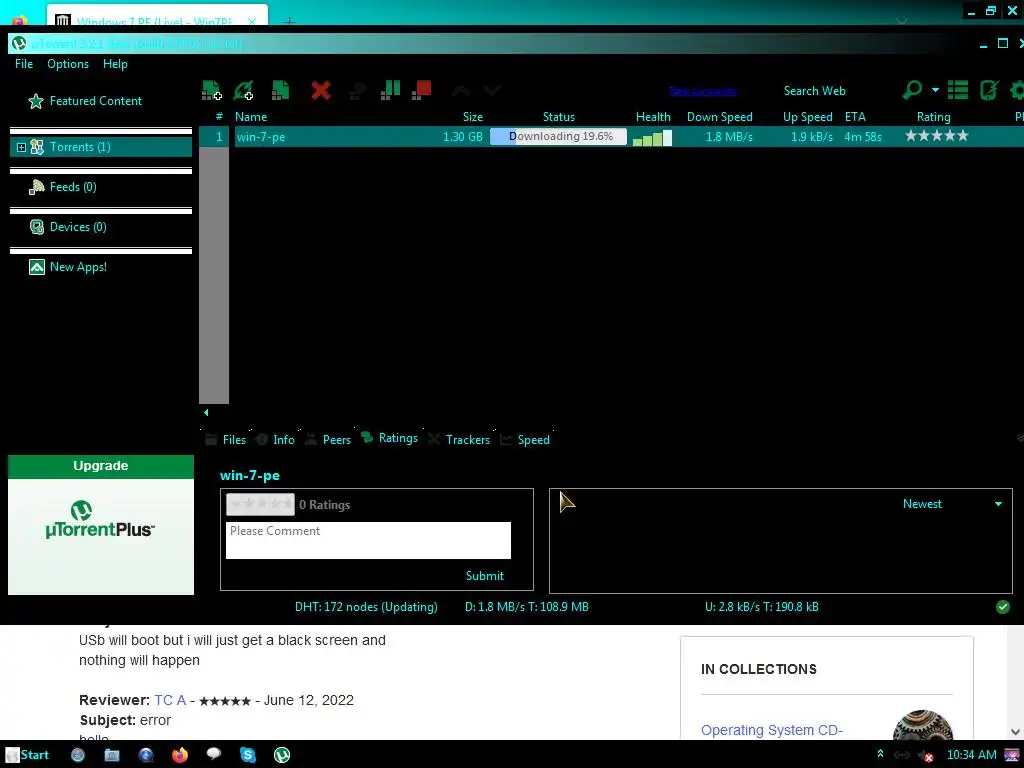Switch to the Files tab
Viewport: 1024px width, 768px height.
click(225, 440)
